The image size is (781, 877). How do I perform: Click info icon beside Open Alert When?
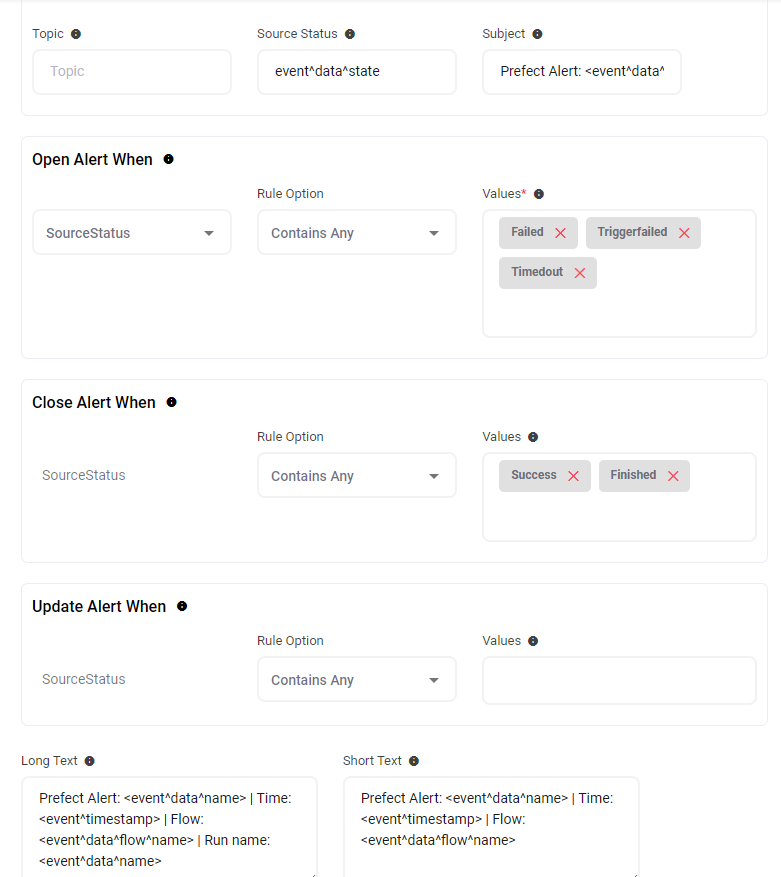[x=168, y=159]
